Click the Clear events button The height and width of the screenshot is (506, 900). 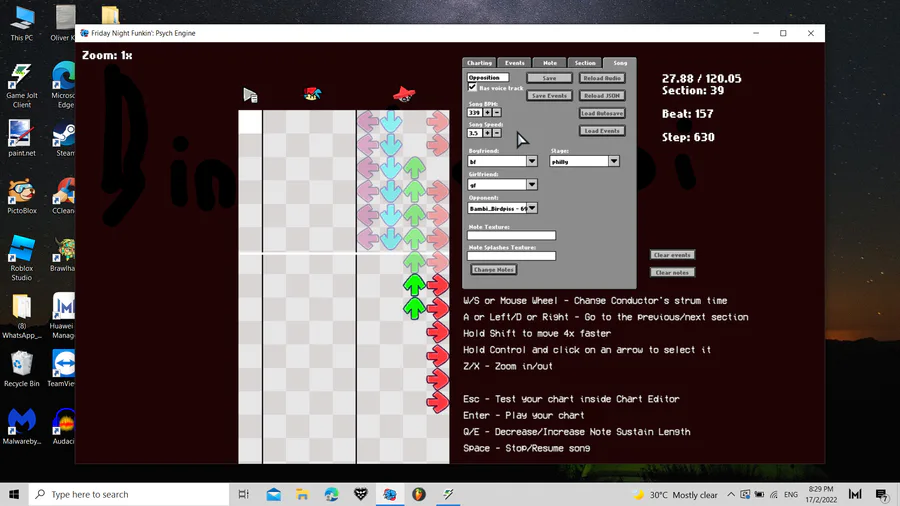click(673, 255)
